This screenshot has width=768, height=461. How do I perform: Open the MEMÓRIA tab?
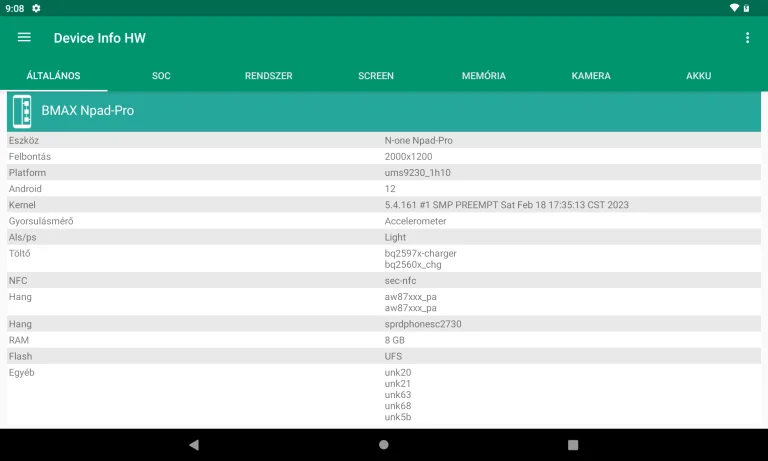[x=483, y=75]
